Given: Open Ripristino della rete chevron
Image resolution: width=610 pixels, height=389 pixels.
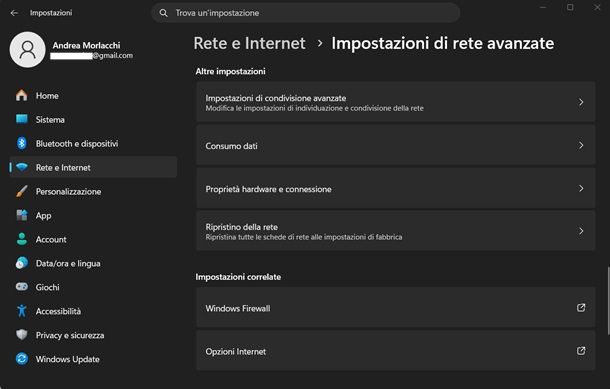Looking at the screenshot, I should pyautogui.click(x=581, y=231).
